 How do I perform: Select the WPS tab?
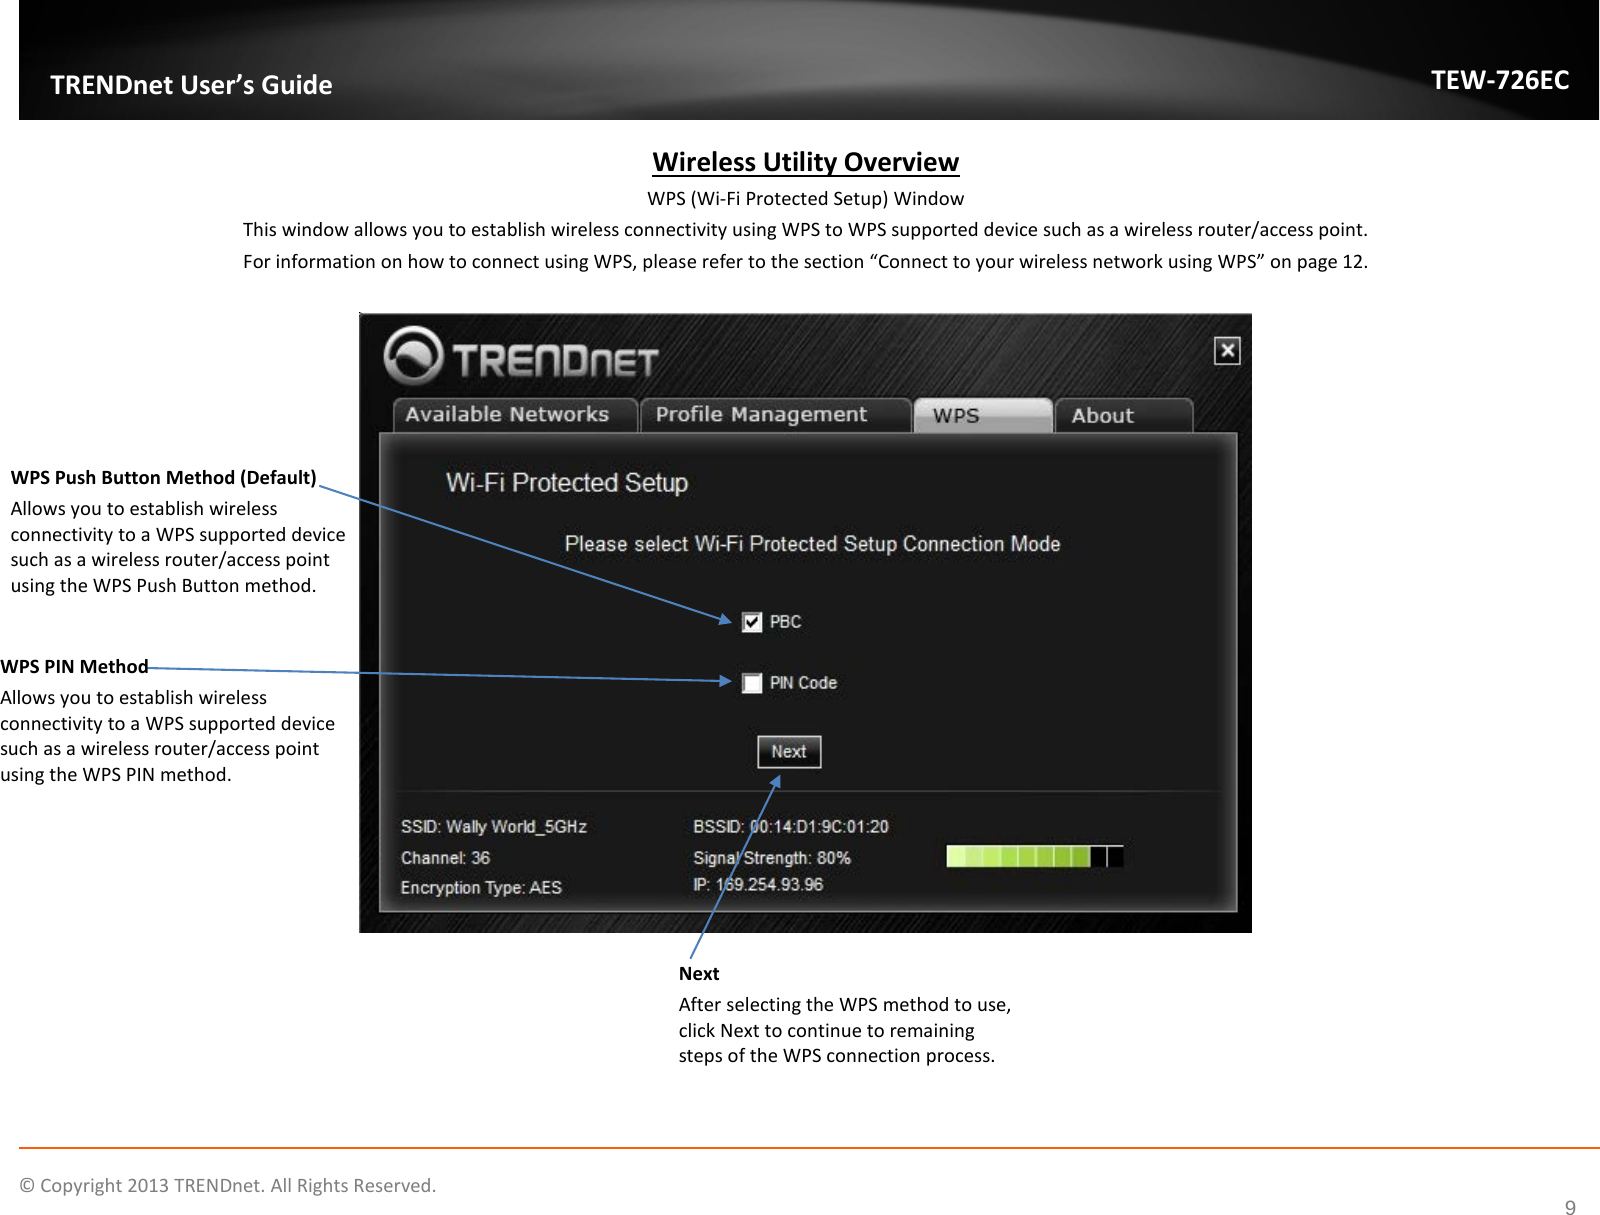pyautogui.click(x=983, y=415)
